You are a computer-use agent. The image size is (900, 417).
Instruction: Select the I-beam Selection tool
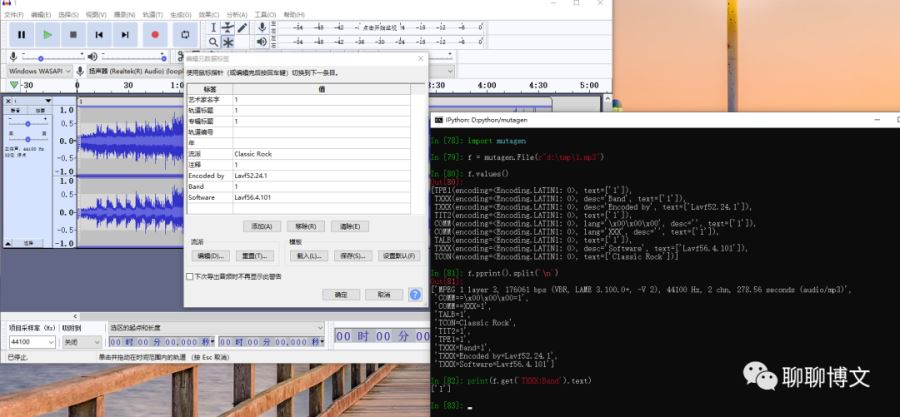coord(213,28)
